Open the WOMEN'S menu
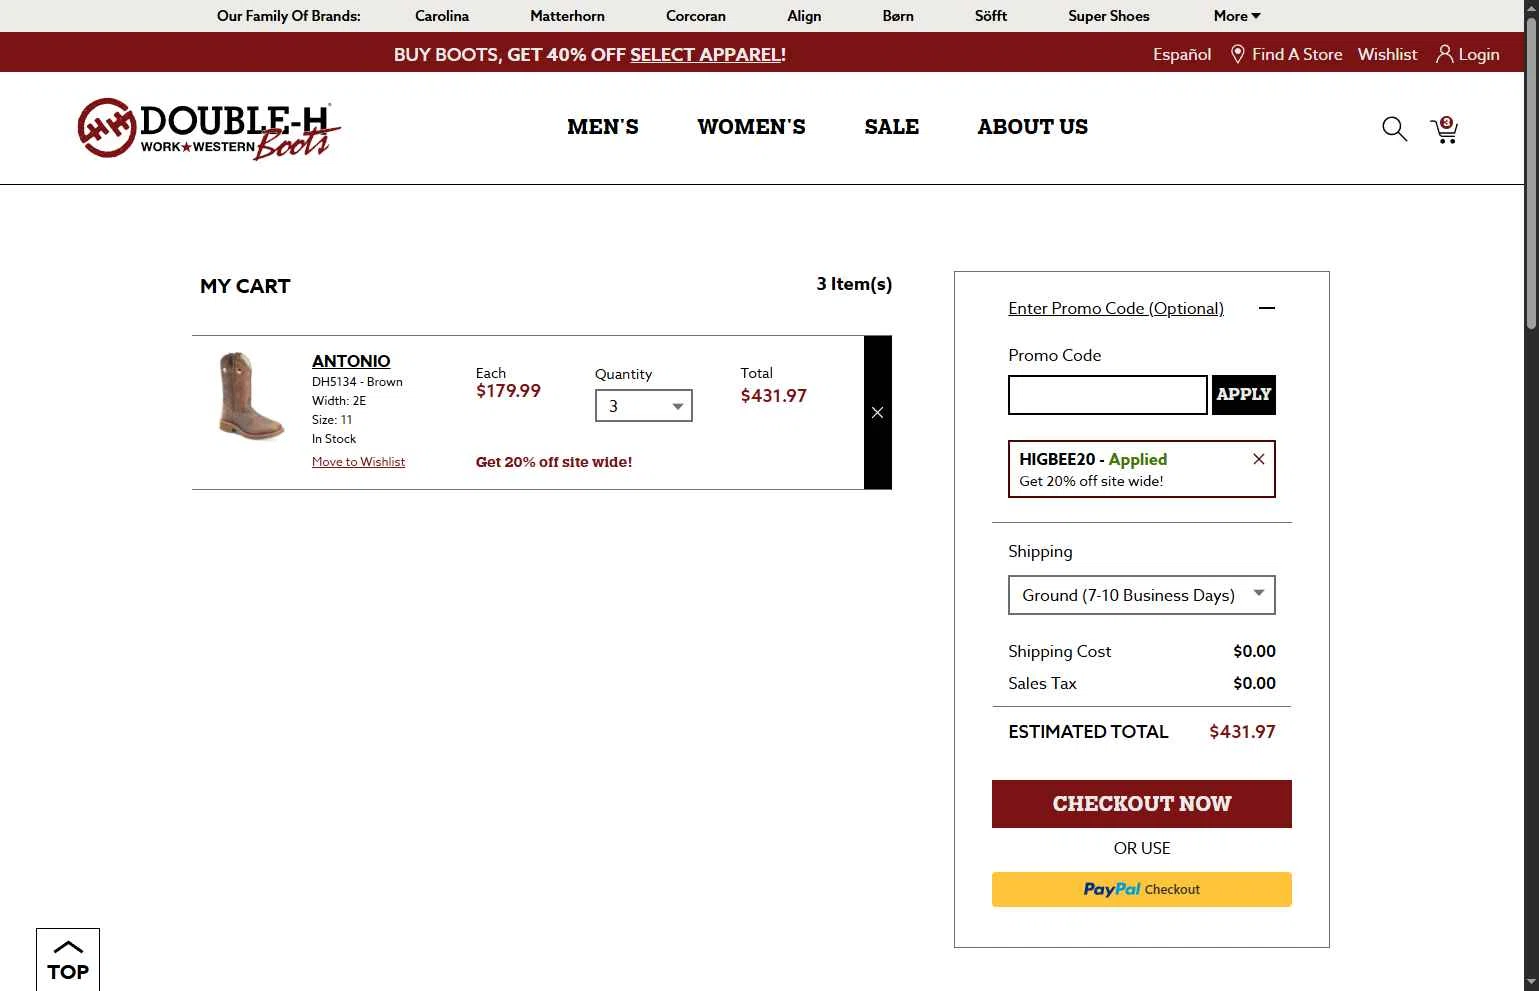The height and width of the screenshot is (991, 1539). coord(751,127)
